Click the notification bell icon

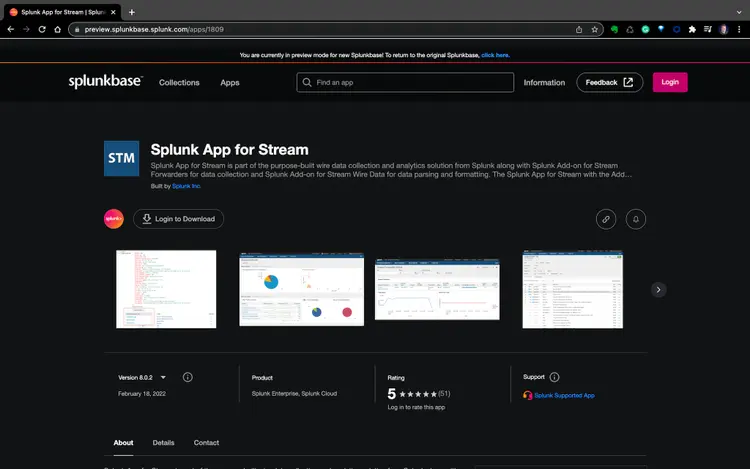pos(635,219)
